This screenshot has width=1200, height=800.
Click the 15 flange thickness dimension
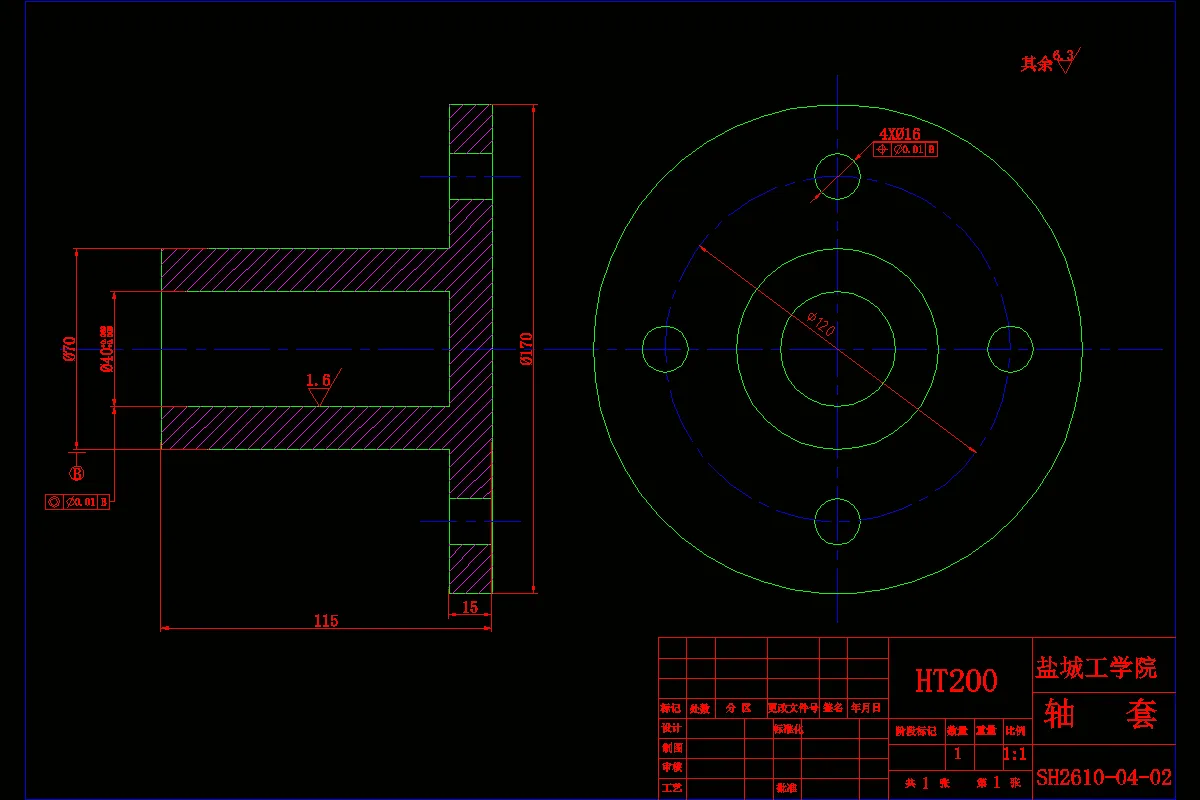pos(470,606)
